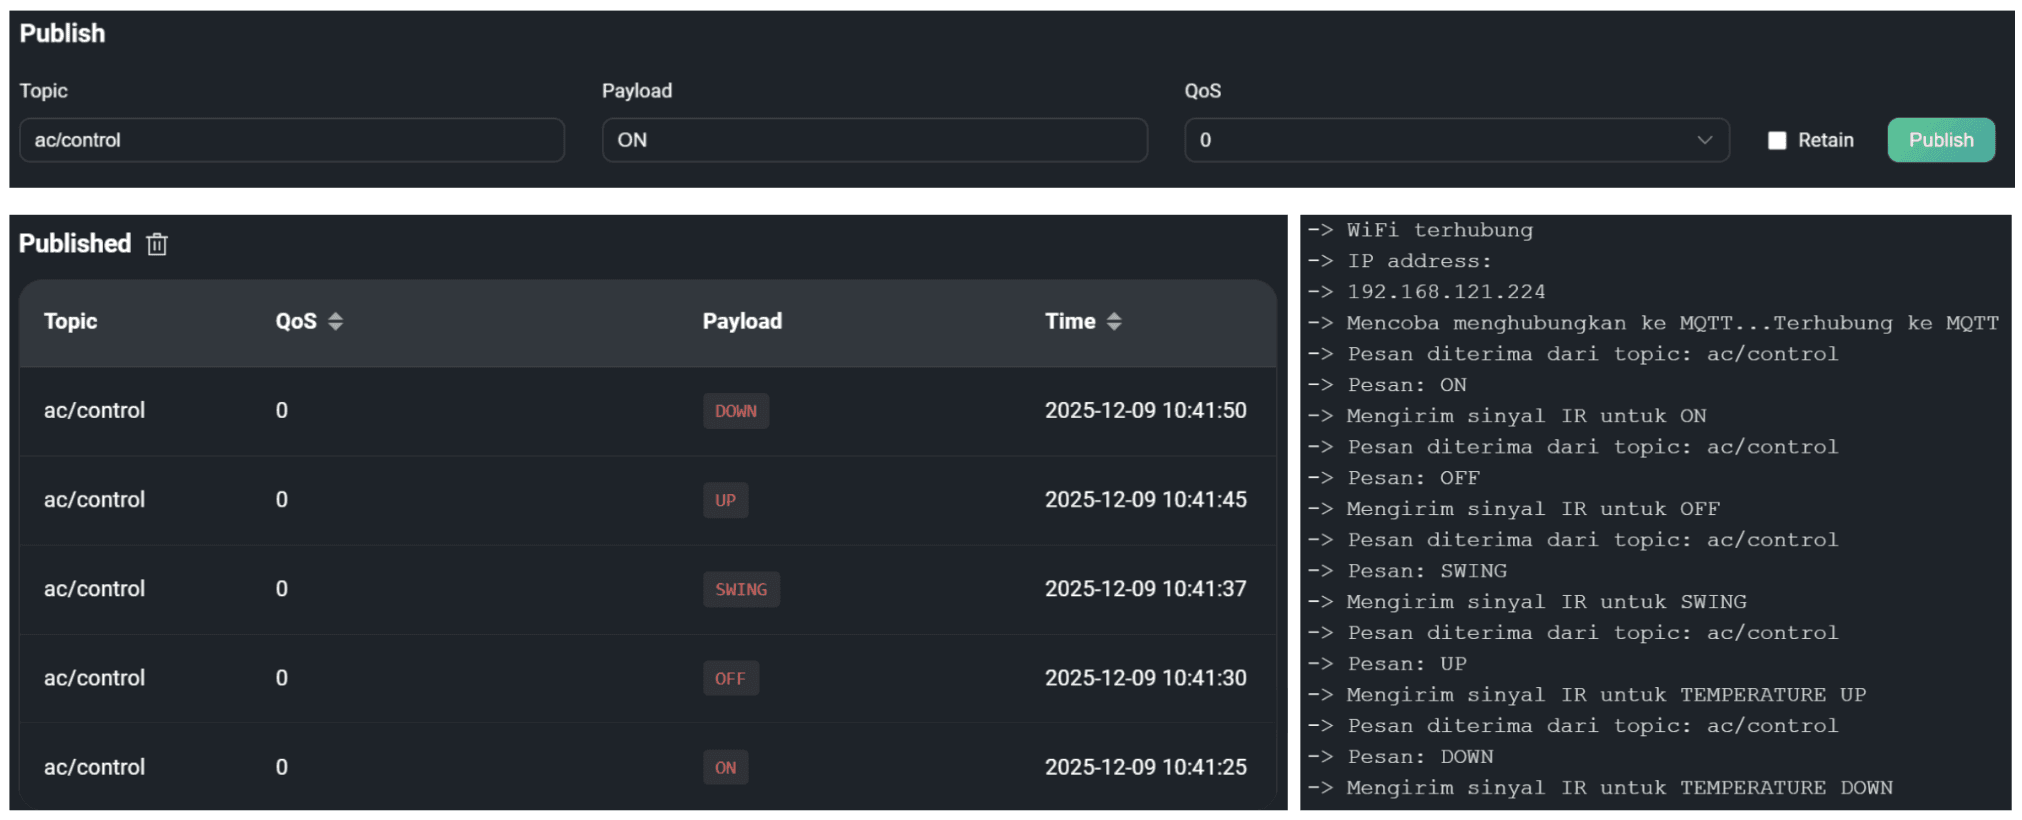Clear published messages with the trash icon
This screenshot has height=820, width=2022.
click(157, 244)
